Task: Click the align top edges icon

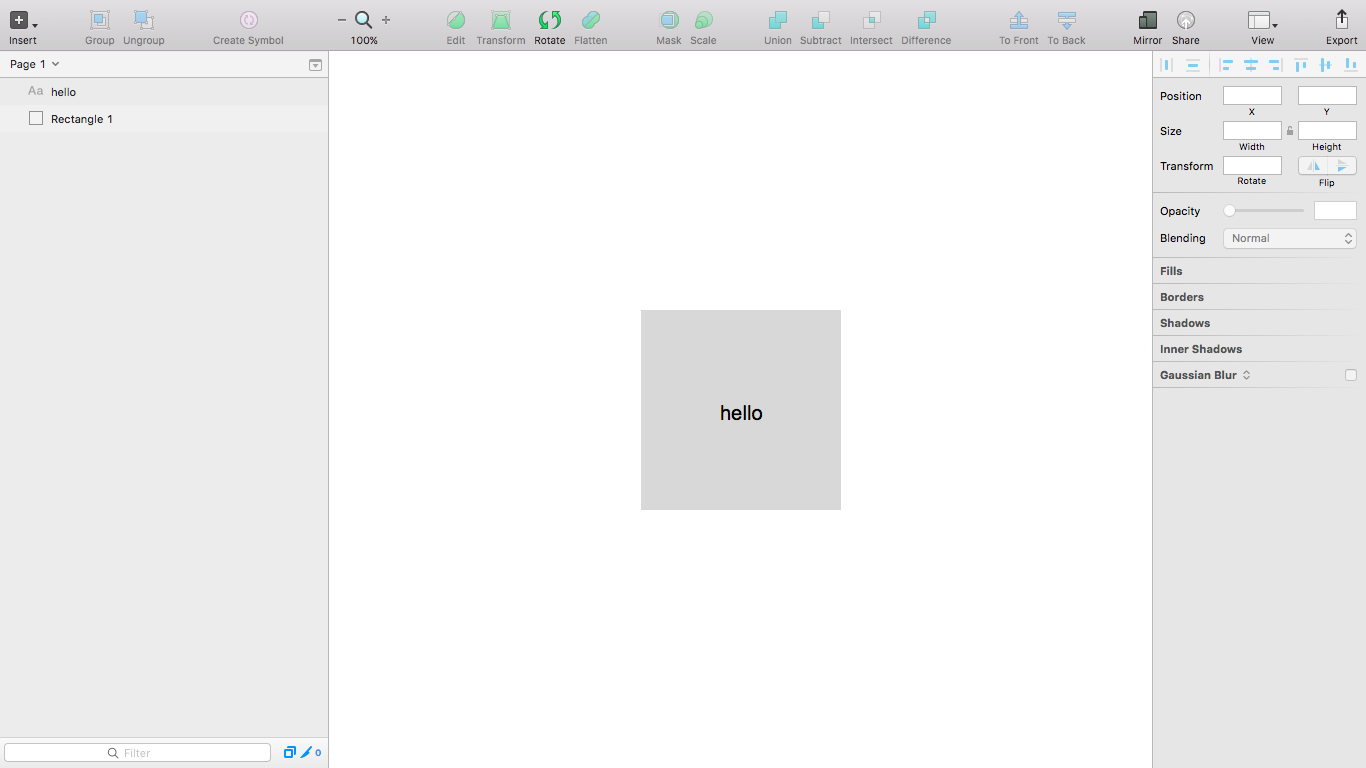Action: [1301, 65]
